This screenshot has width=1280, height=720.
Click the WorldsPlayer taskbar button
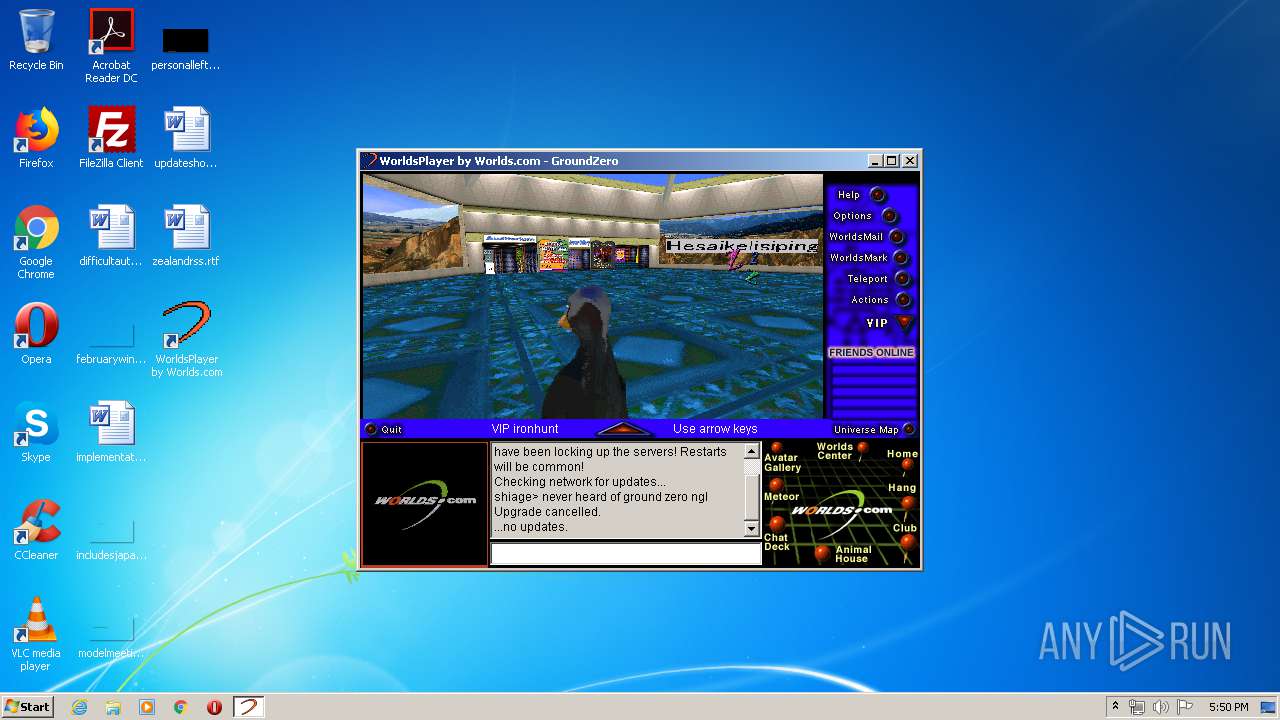[x=249, y=707]
